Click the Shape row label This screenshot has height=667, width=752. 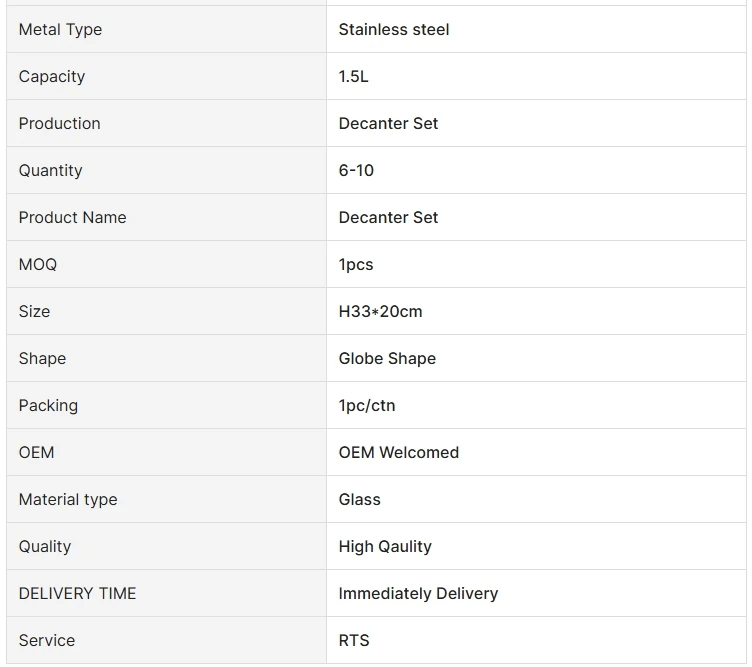(42, 359)
